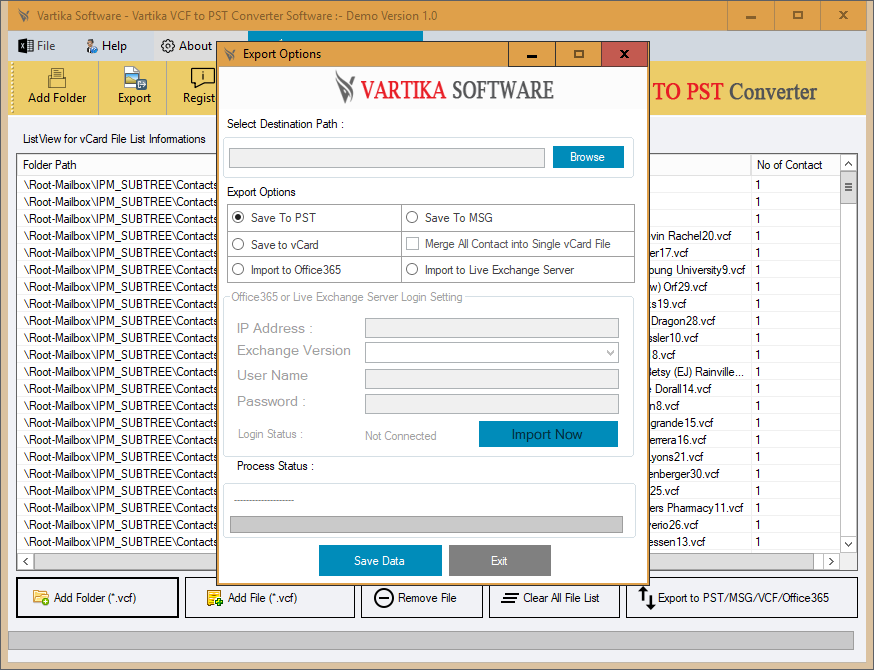874x670 pixels.
Task: Click the Register toolbar icon
Action: (202, 78)
